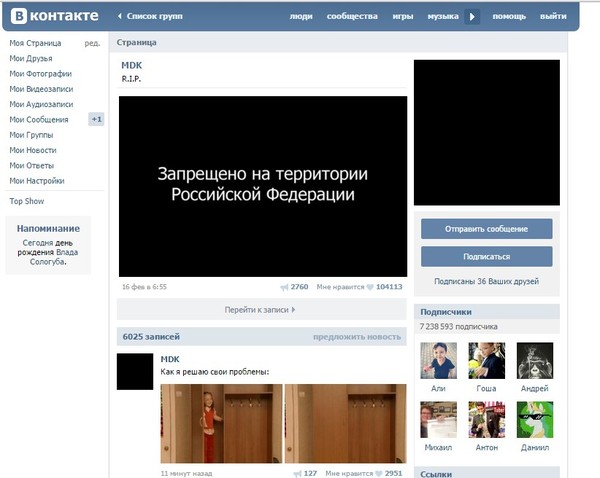Screen dimensions: 600x478
Task: Open subscriber Антон's avatar
Action: 487,419
